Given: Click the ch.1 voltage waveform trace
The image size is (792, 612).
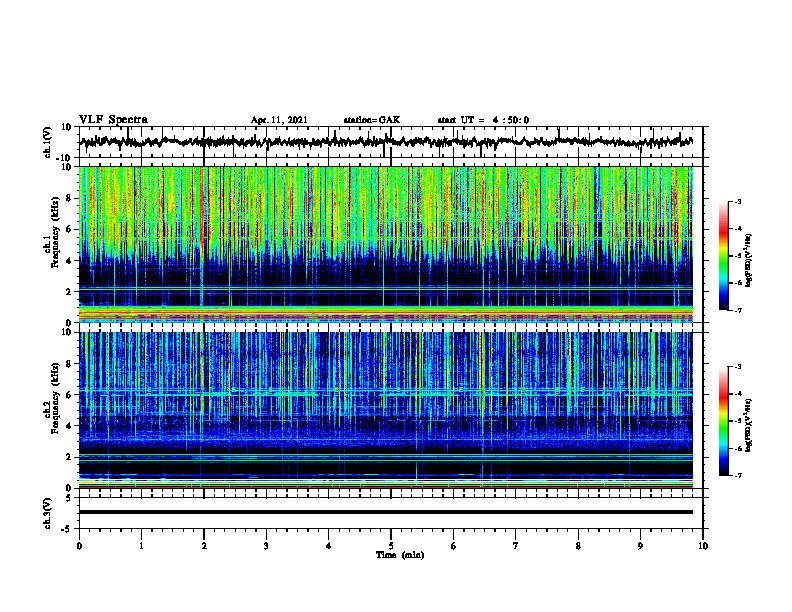Looking at the screenshot, I should click(x=386, y=142).
